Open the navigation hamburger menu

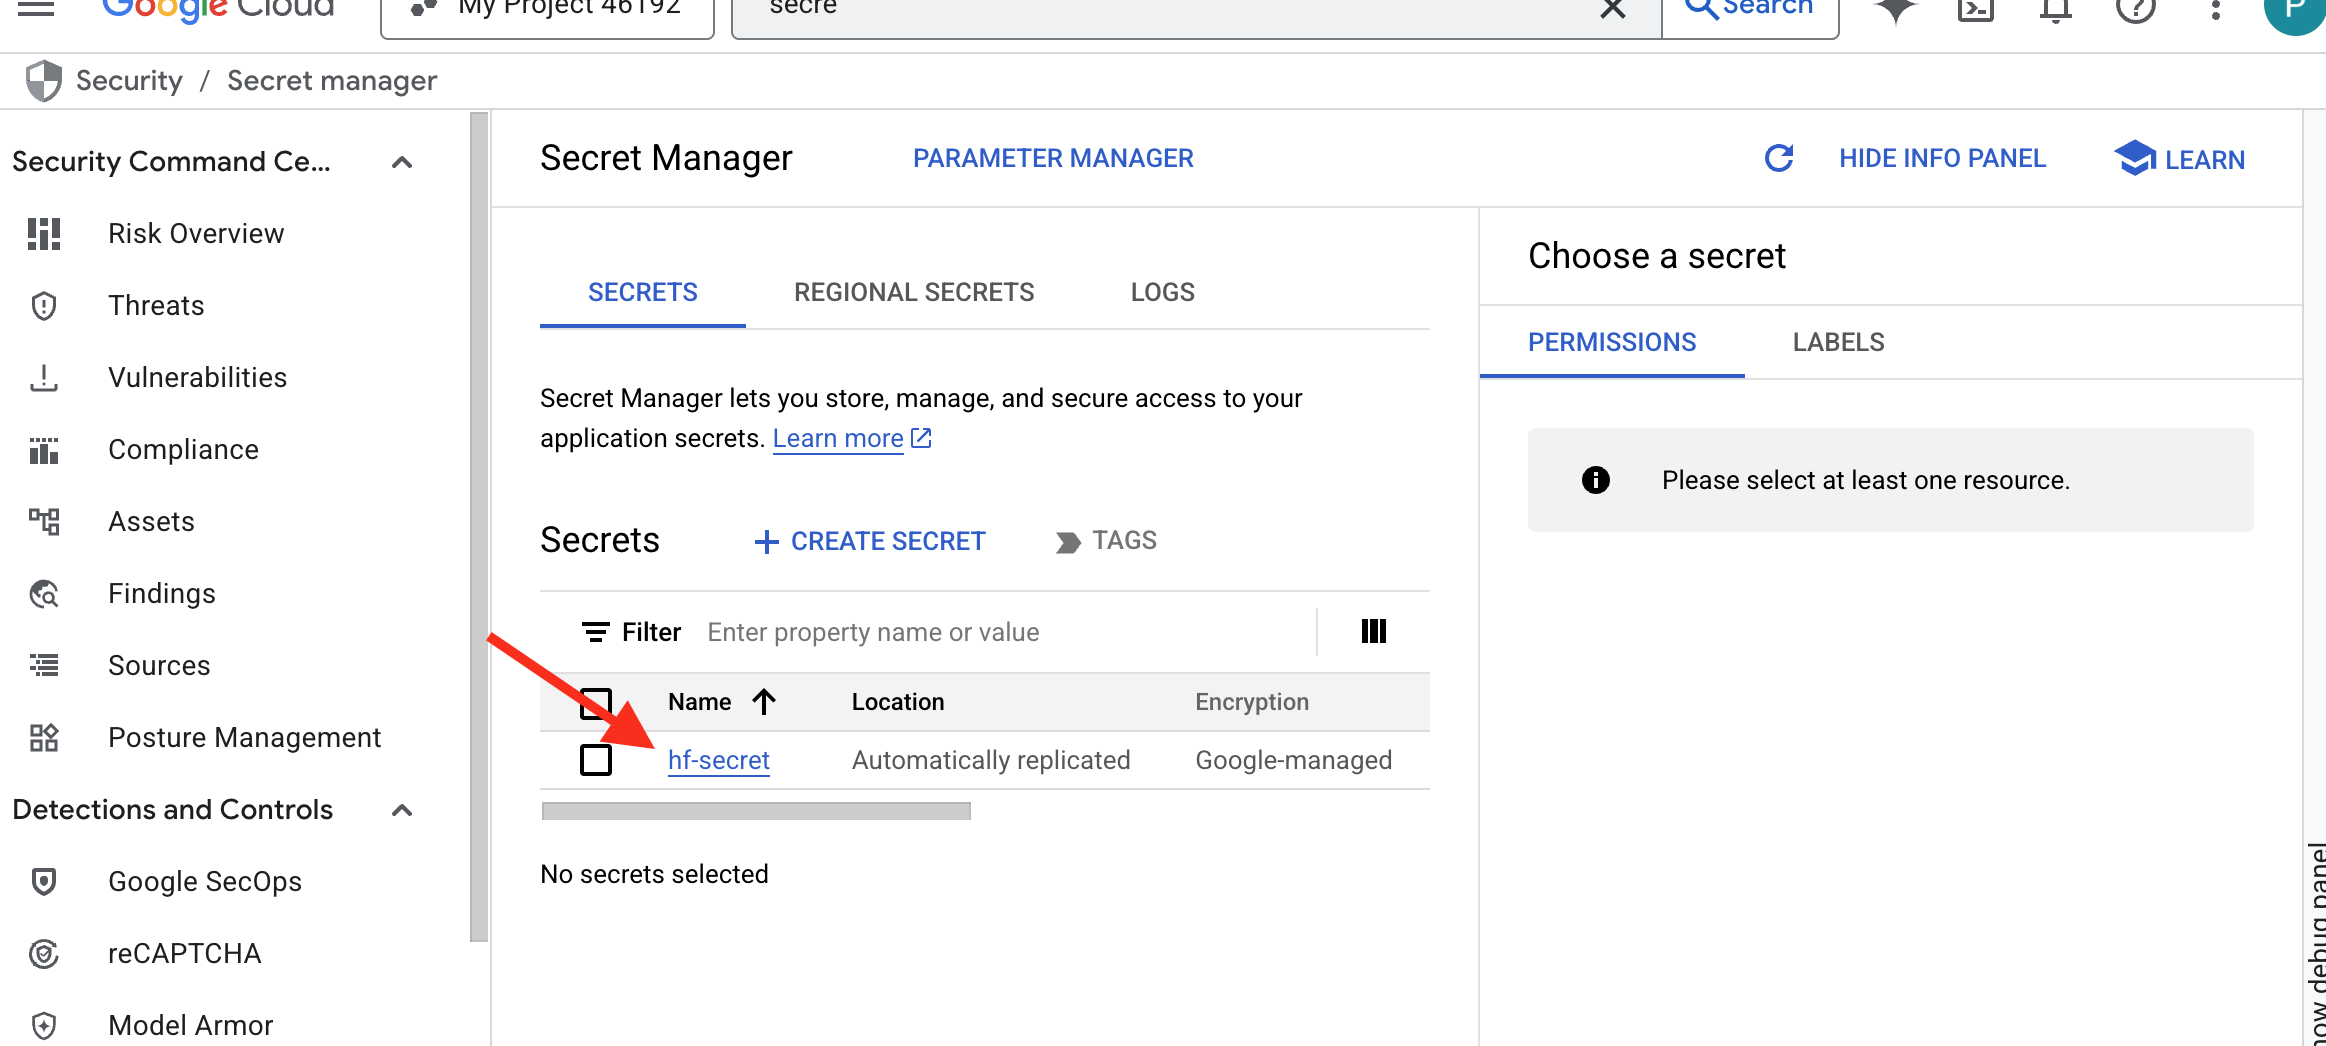point(37,8)
